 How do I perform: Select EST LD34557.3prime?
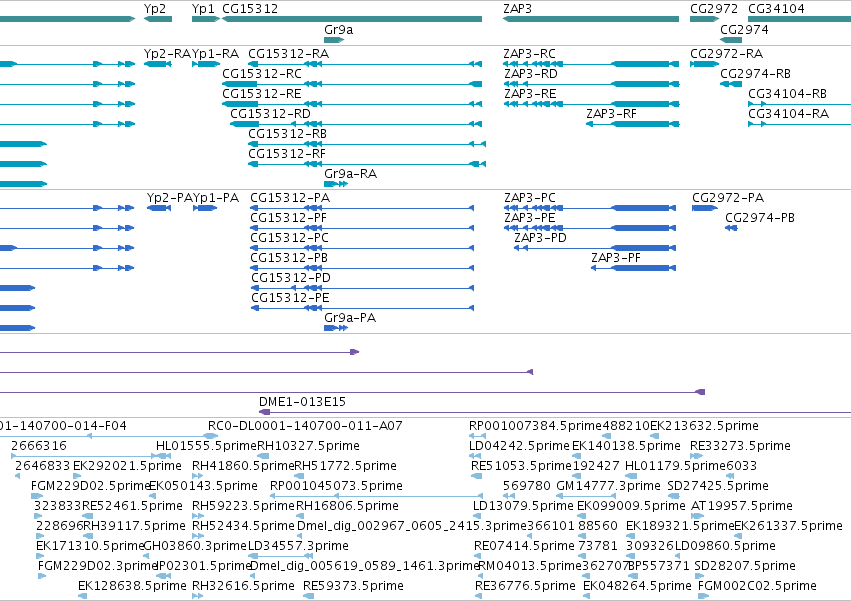[298, 546]
